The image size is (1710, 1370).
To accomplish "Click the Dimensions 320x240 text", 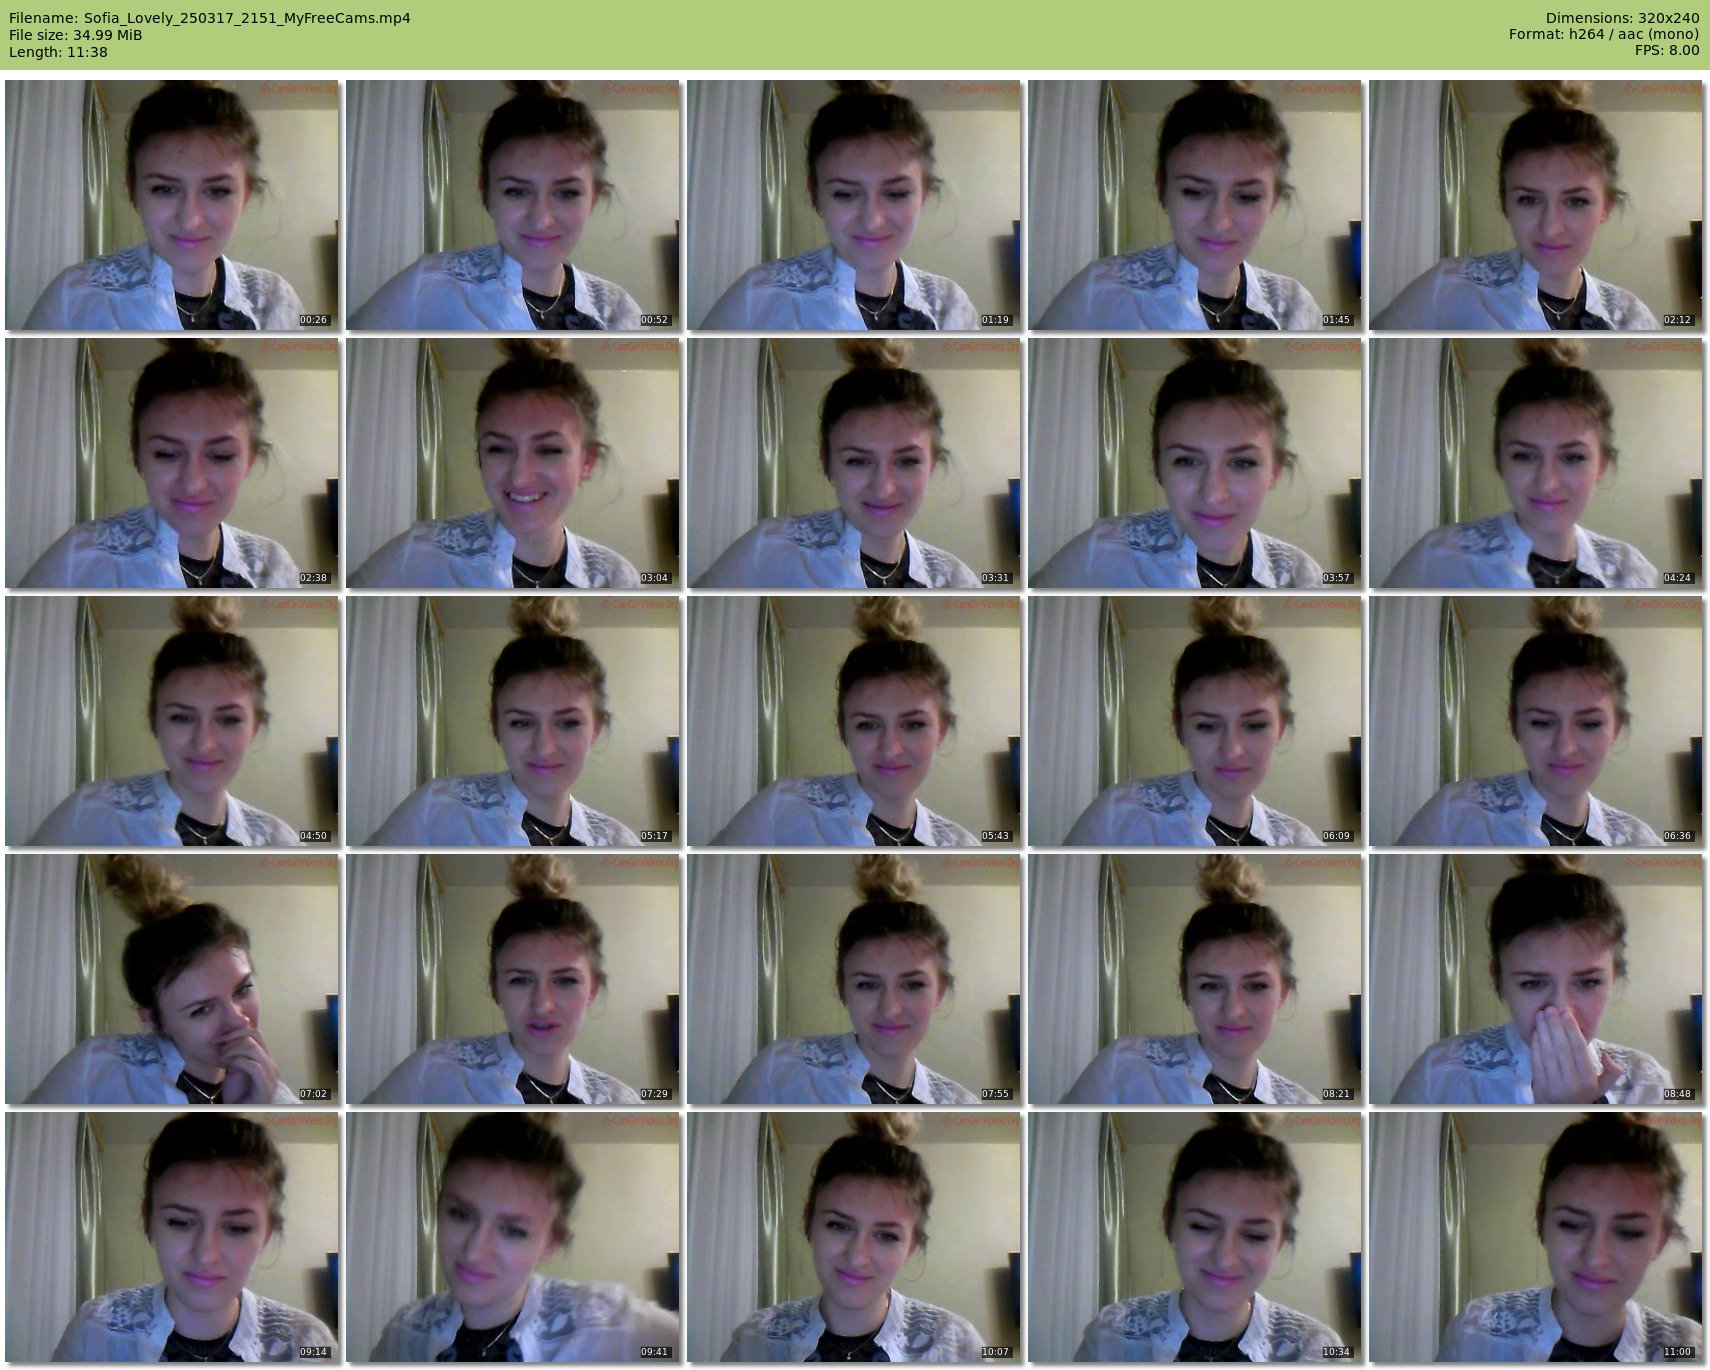I will [1622, 18].
